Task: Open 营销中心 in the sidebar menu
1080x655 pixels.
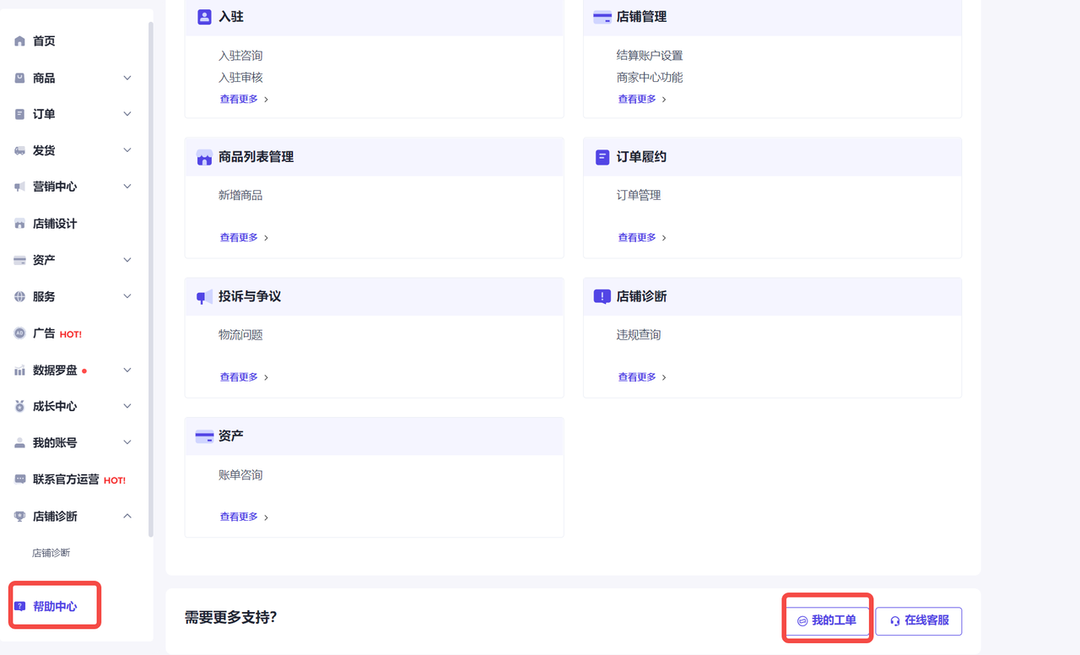Action: point(54,187)
